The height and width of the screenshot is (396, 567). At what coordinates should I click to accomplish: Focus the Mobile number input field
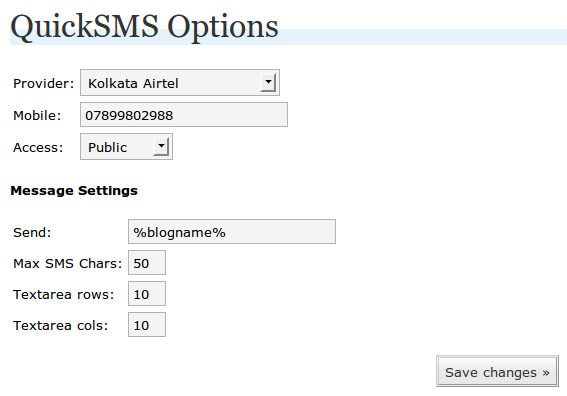click(184, 115)
